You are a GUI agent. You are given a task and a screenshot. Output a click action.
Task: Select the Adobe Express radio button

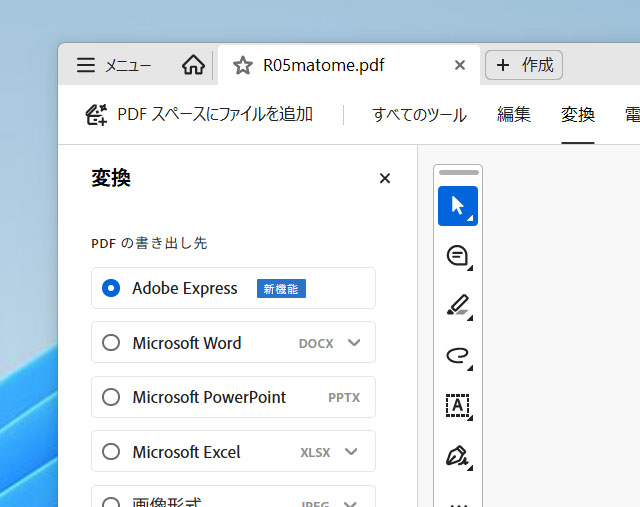(111, 288)
